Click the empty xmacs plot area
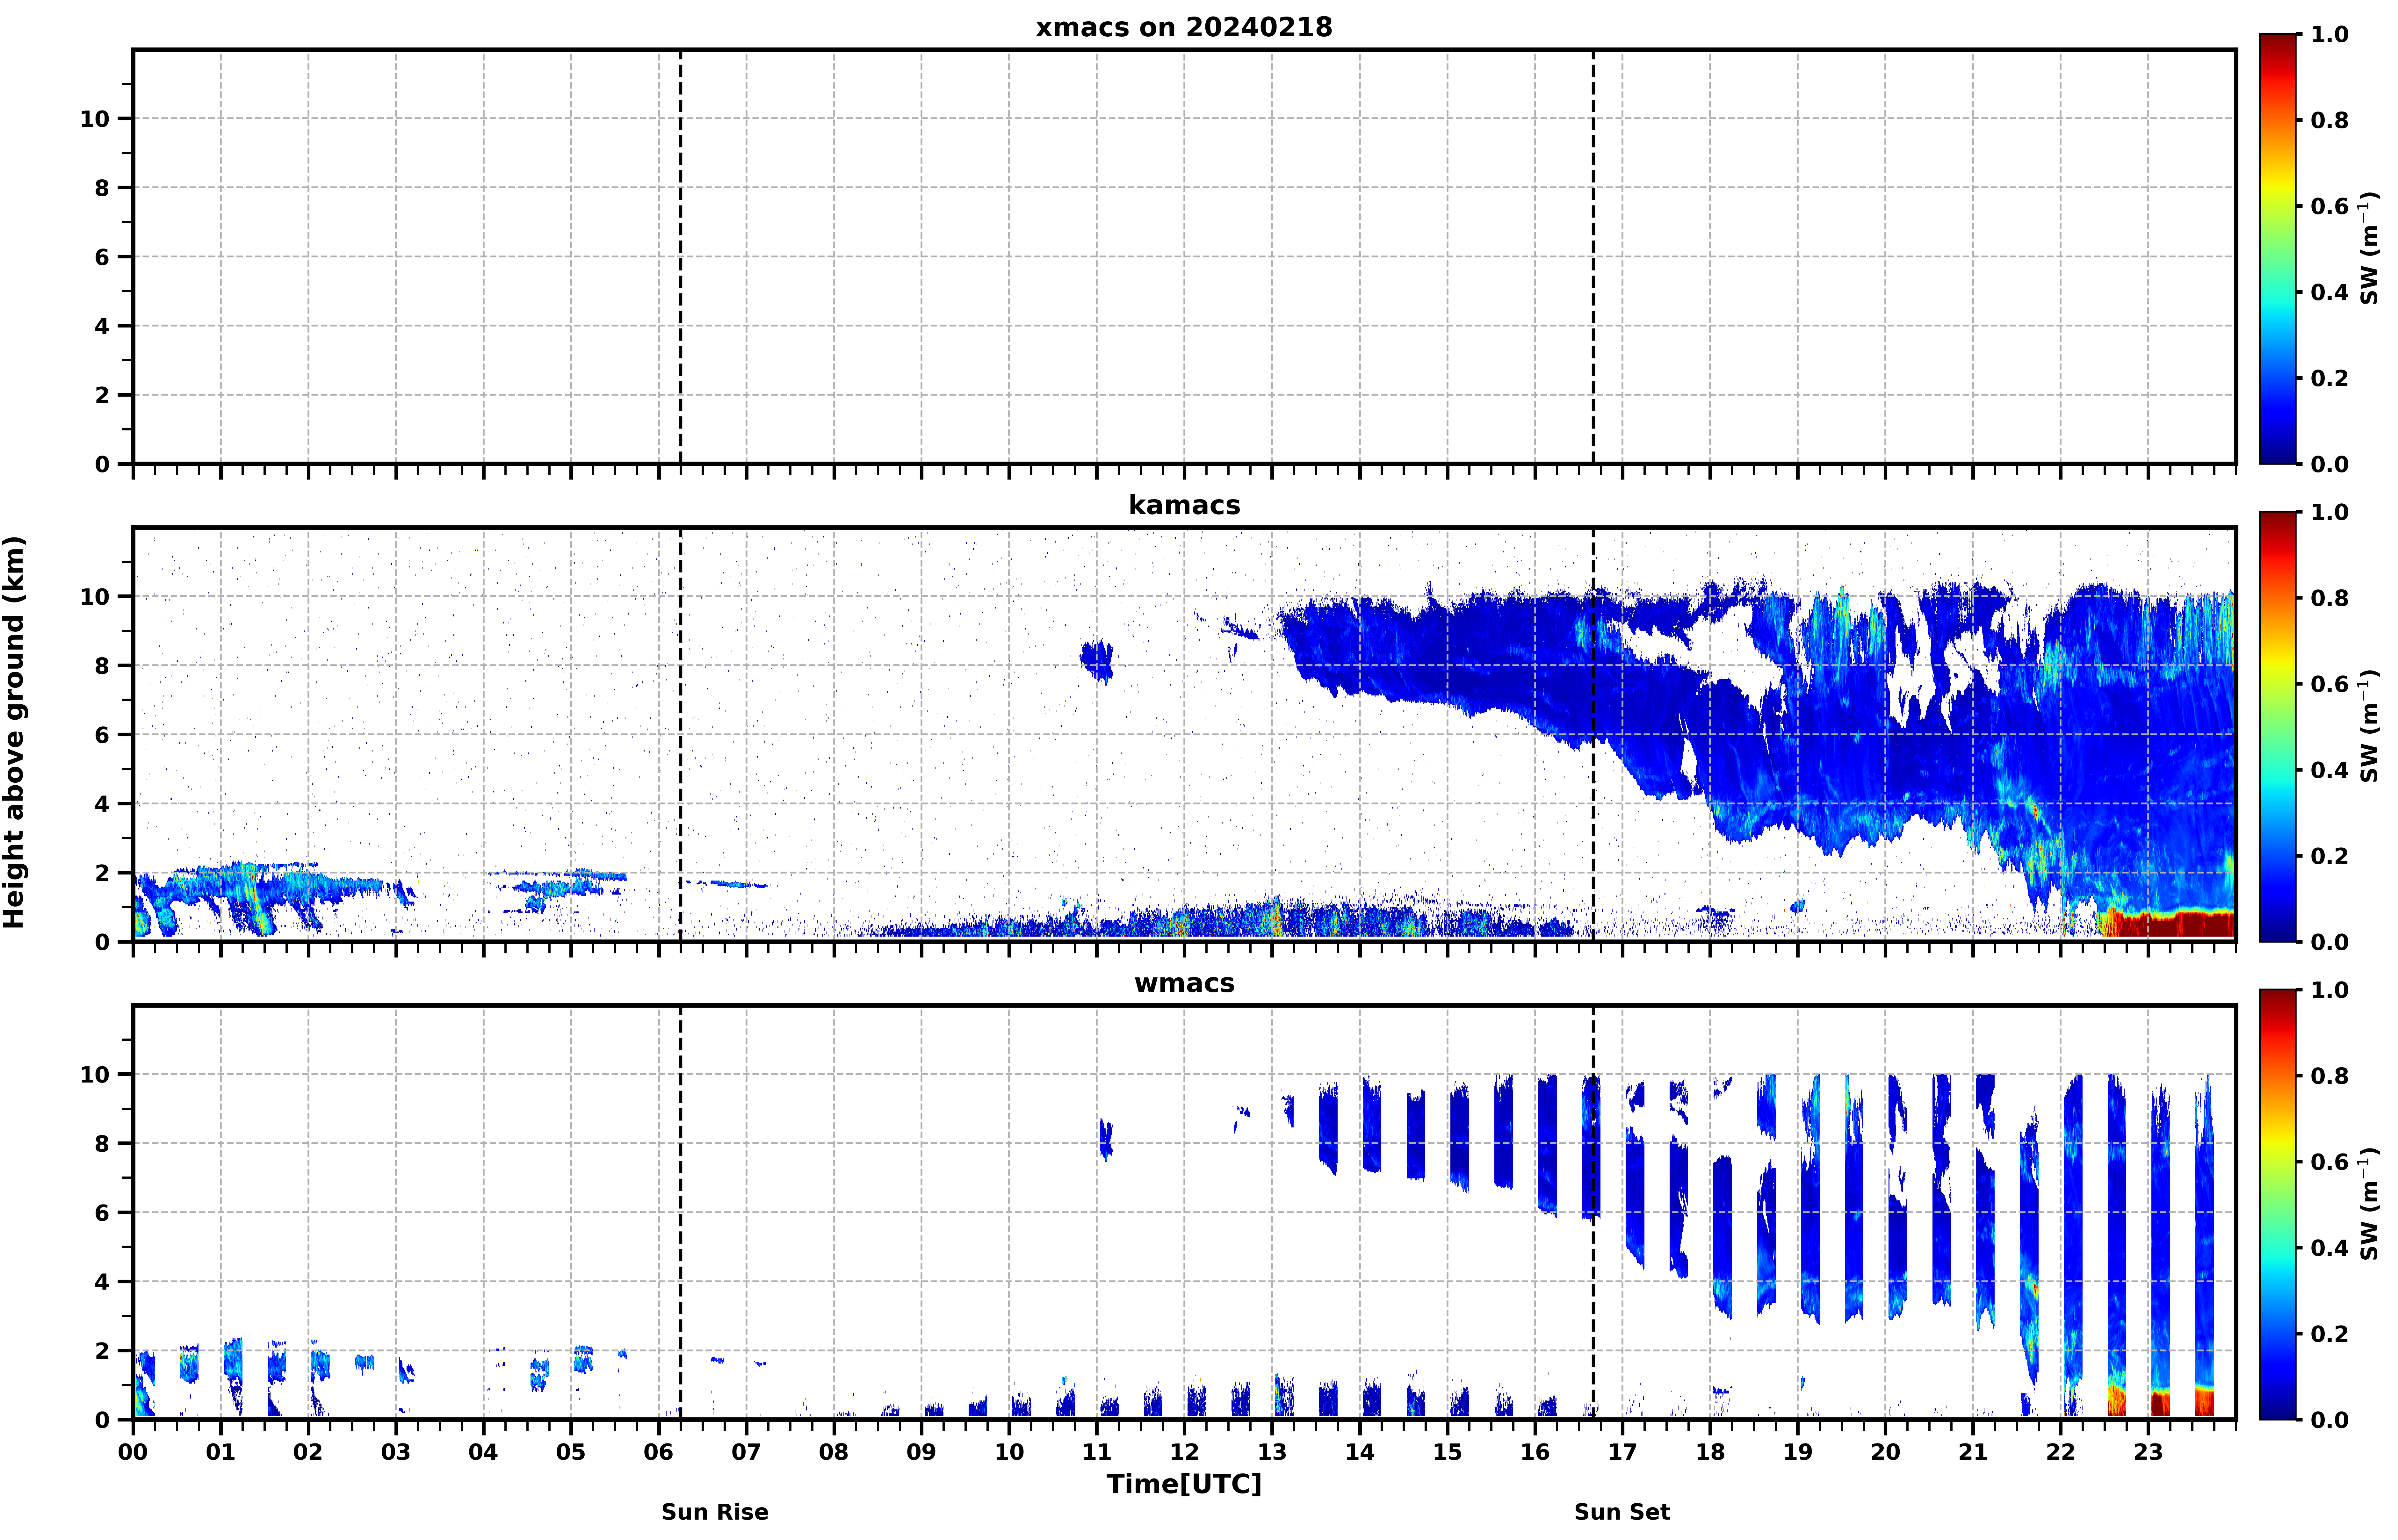Screen dimensions: 2398x1540 1184,257
